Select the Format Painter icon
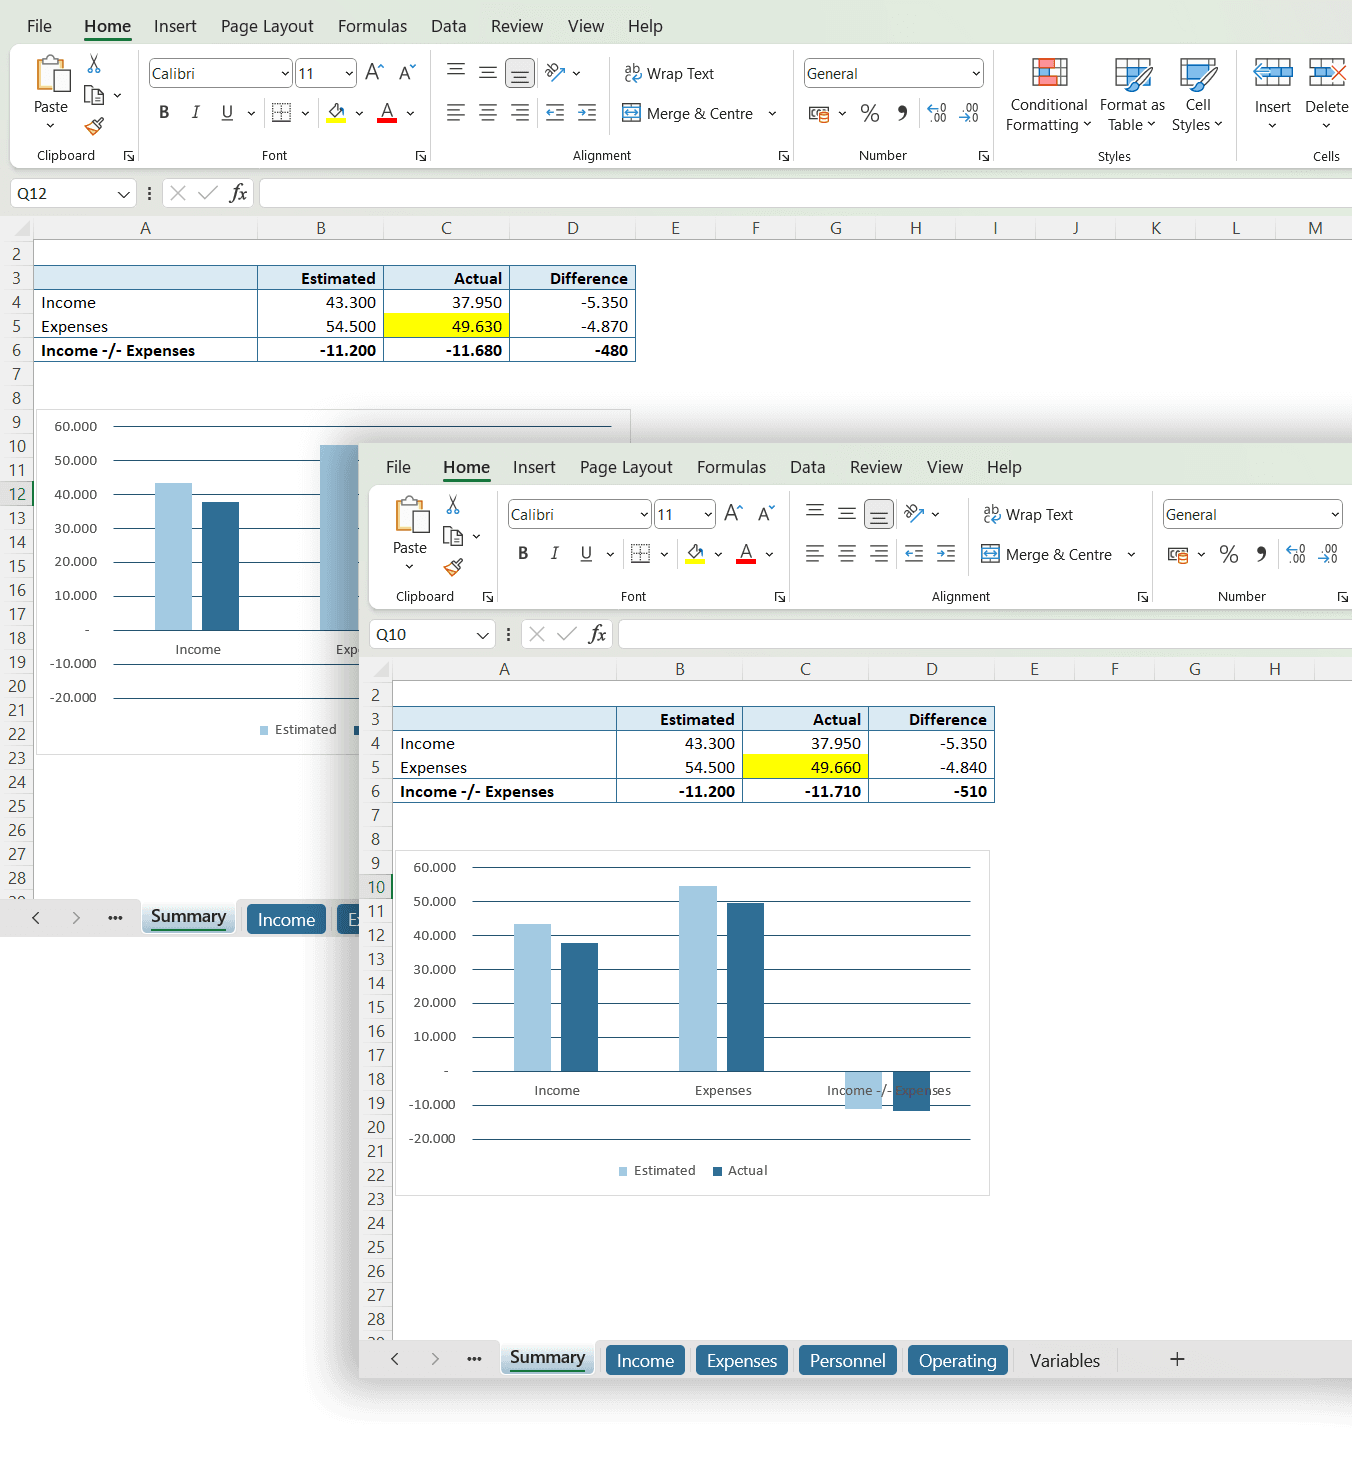This screenshot has height=1460, width=1352. 453,567
